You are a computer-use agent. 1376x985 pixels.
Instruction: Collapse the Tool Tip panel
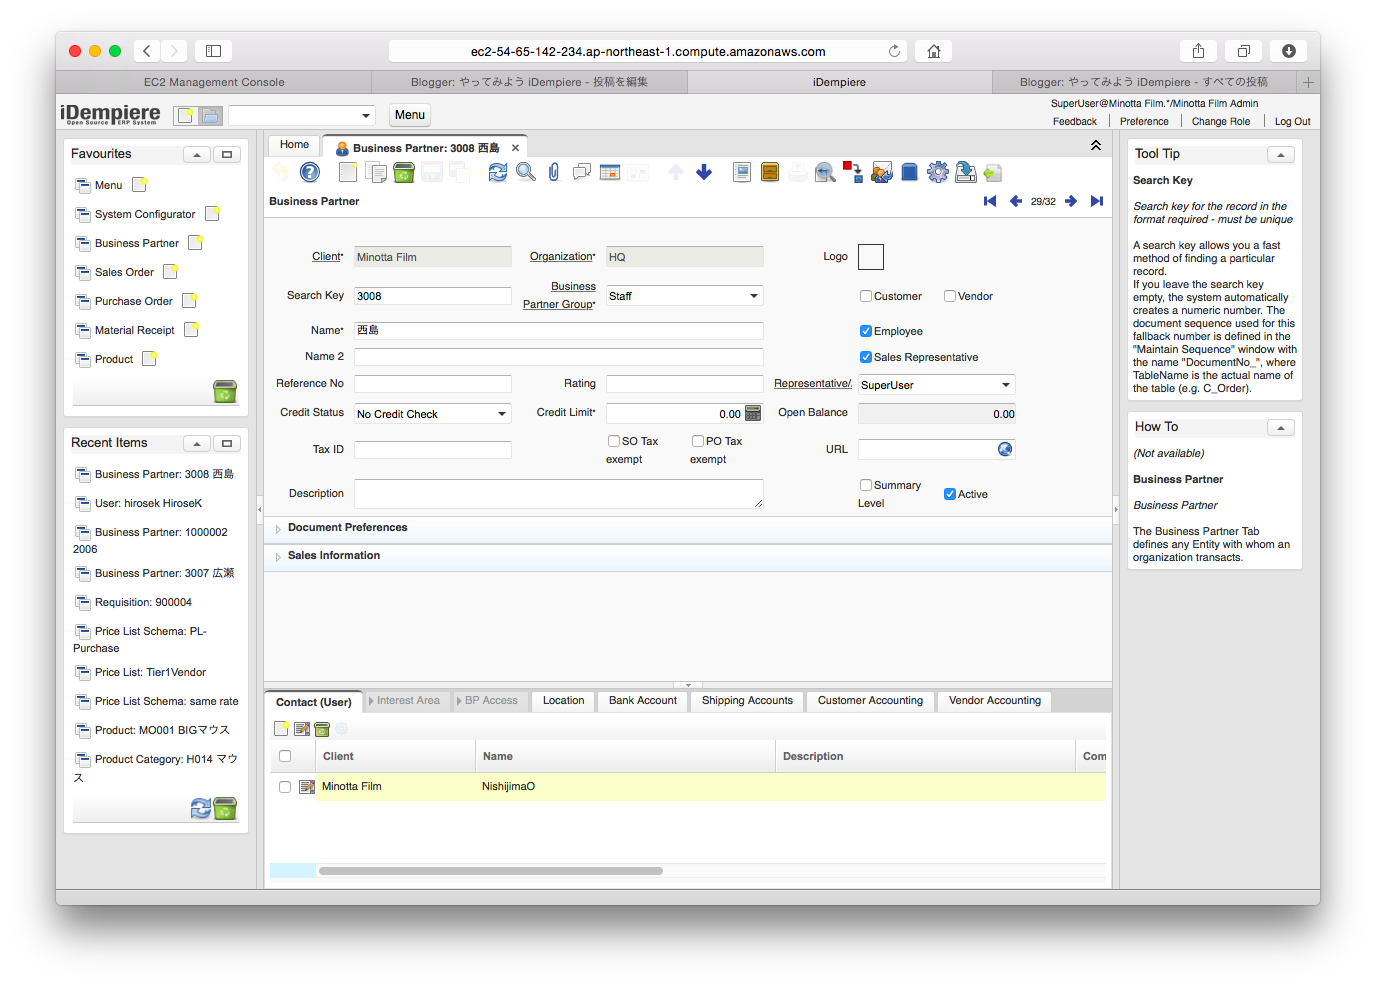click(x=1281, y=155)
